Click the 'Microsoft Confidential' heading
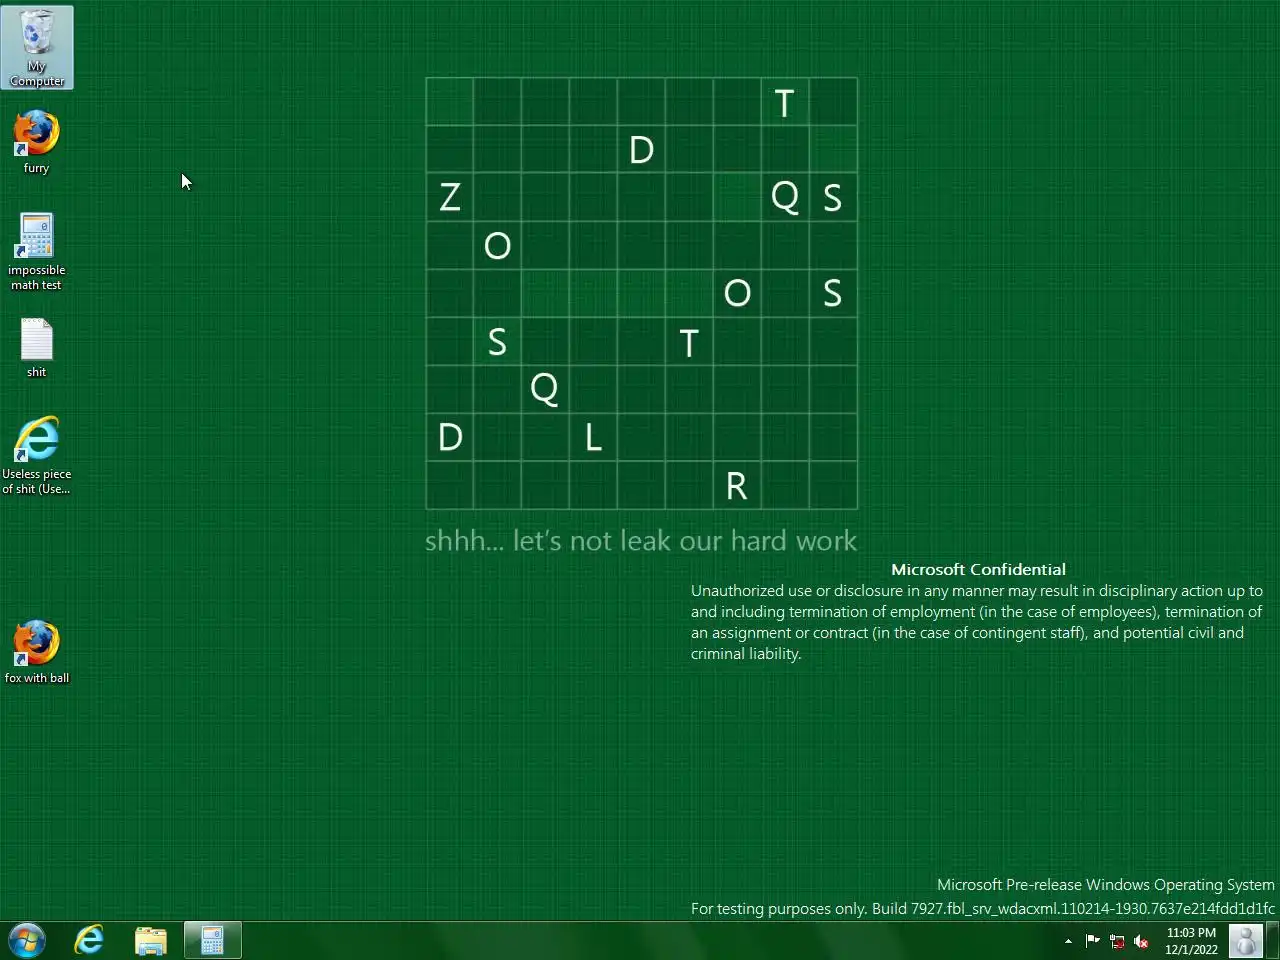This screenshot has height=960, width=1280. 978,569
